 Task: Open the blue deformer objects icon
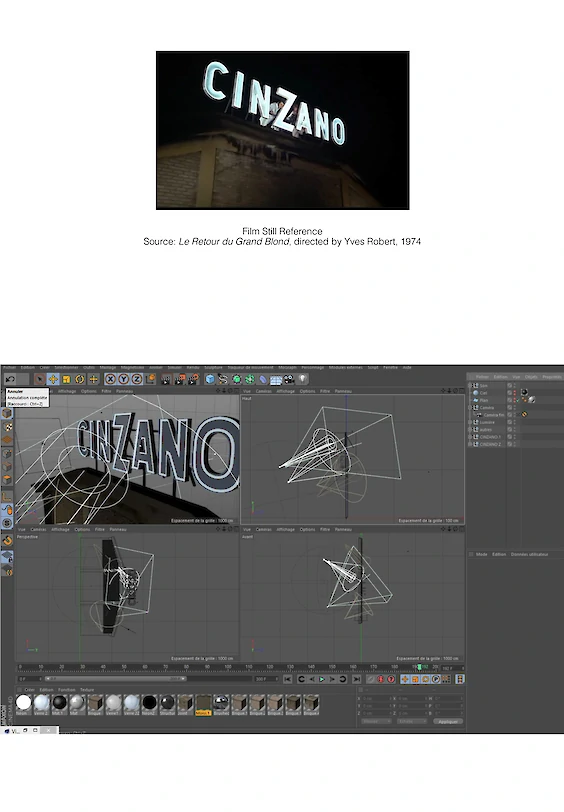click(x=263, y=379)
